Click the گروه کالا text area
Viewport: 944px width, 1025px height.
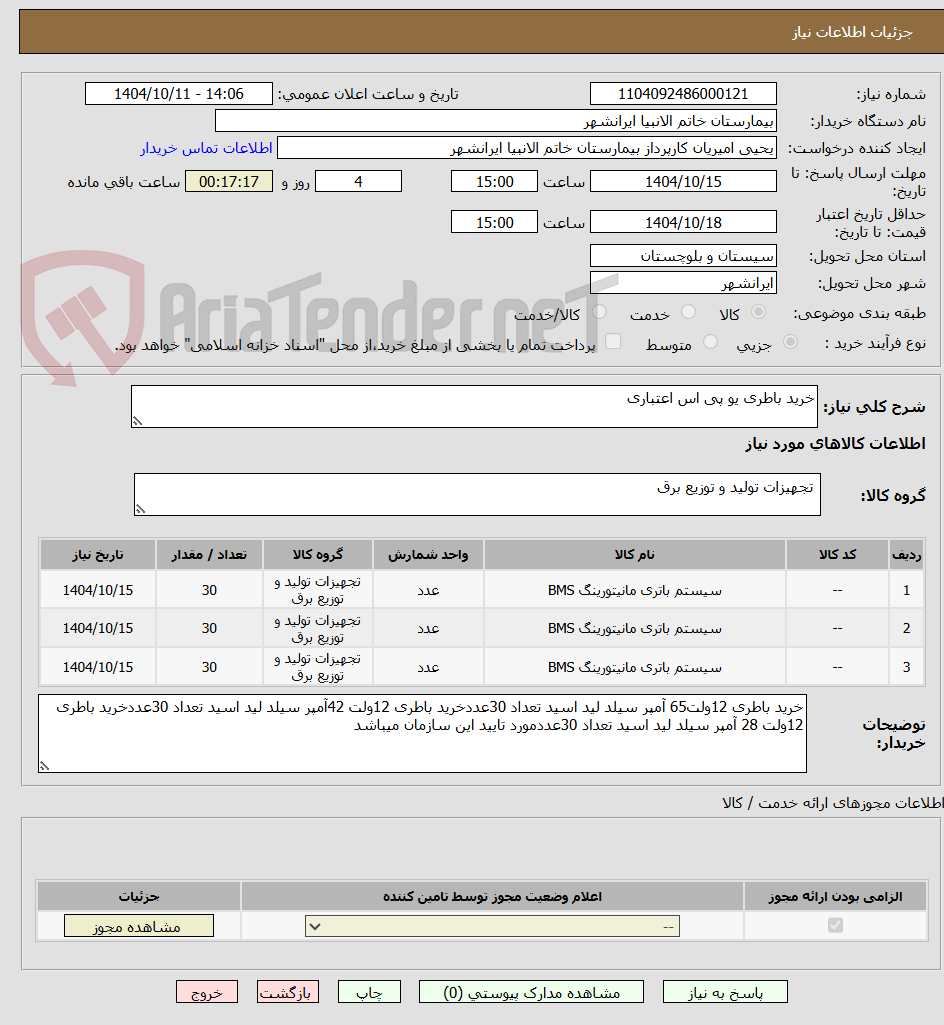click(477, 495)
